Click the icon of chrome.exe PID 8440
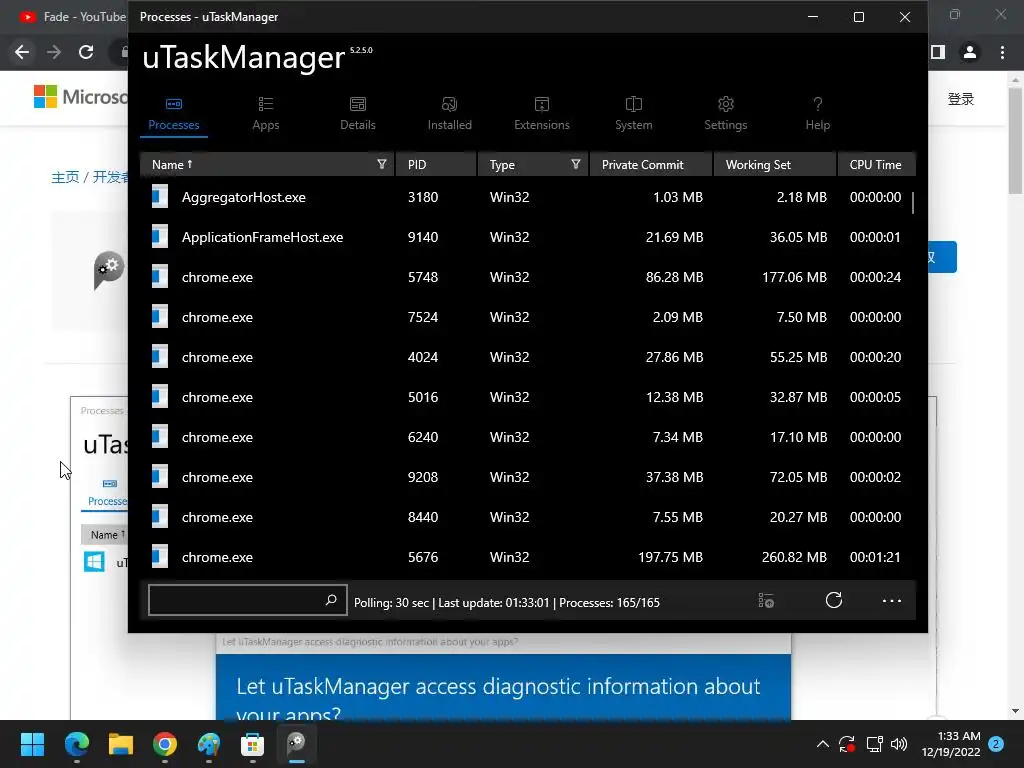Screen dimensions: 1024x768 [159, 517]
